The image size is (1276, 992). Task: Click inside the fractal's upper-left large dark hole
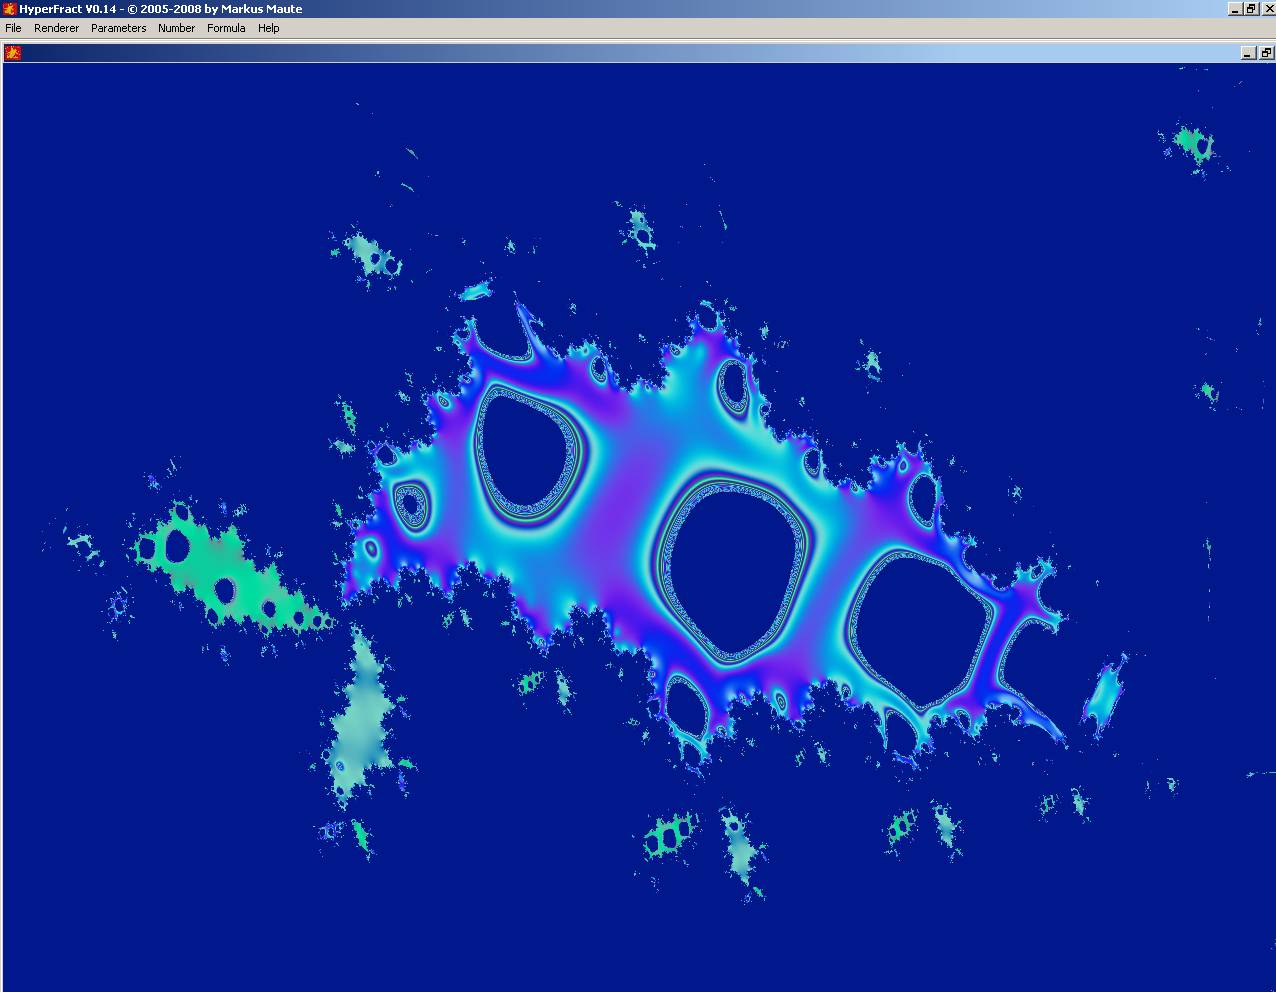pyautogui.click(x=523, y=450)
